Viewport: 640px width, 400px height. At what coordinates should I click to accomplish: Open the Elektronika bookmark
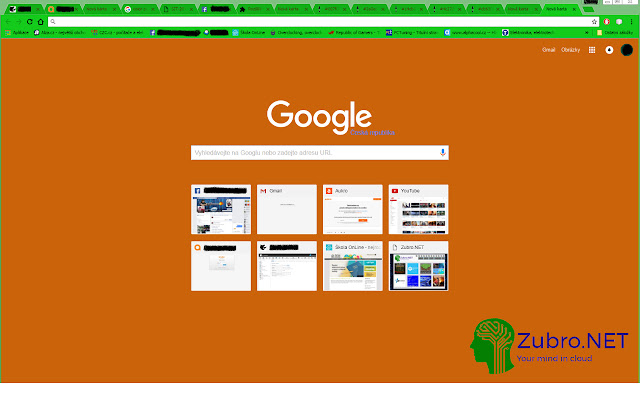click(528, 33)
